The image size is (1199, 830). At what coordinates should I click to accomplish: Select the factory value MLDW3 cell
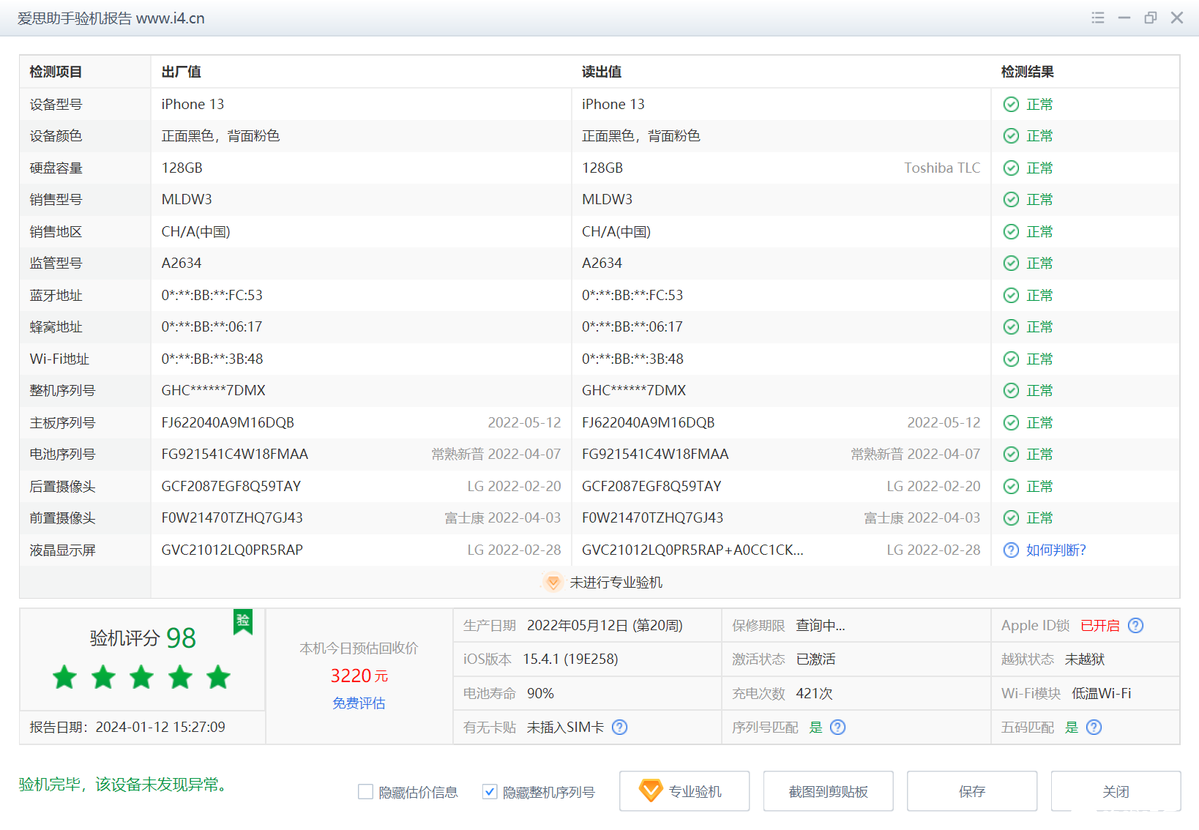click(x=187, y=200)
